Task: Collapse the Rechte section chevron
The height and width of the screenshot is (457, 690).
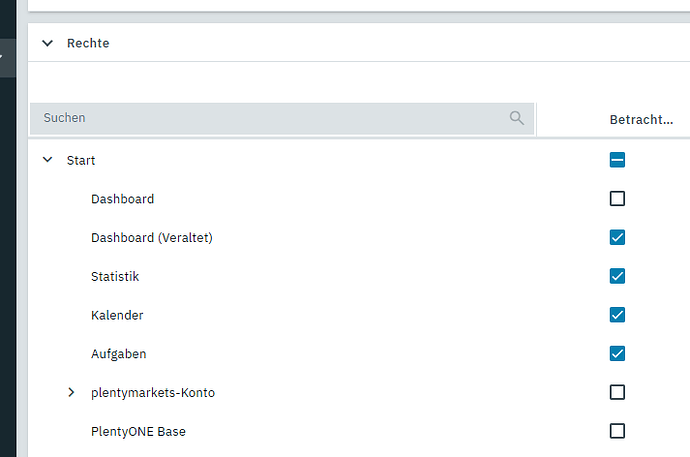Action: [48, 43]
